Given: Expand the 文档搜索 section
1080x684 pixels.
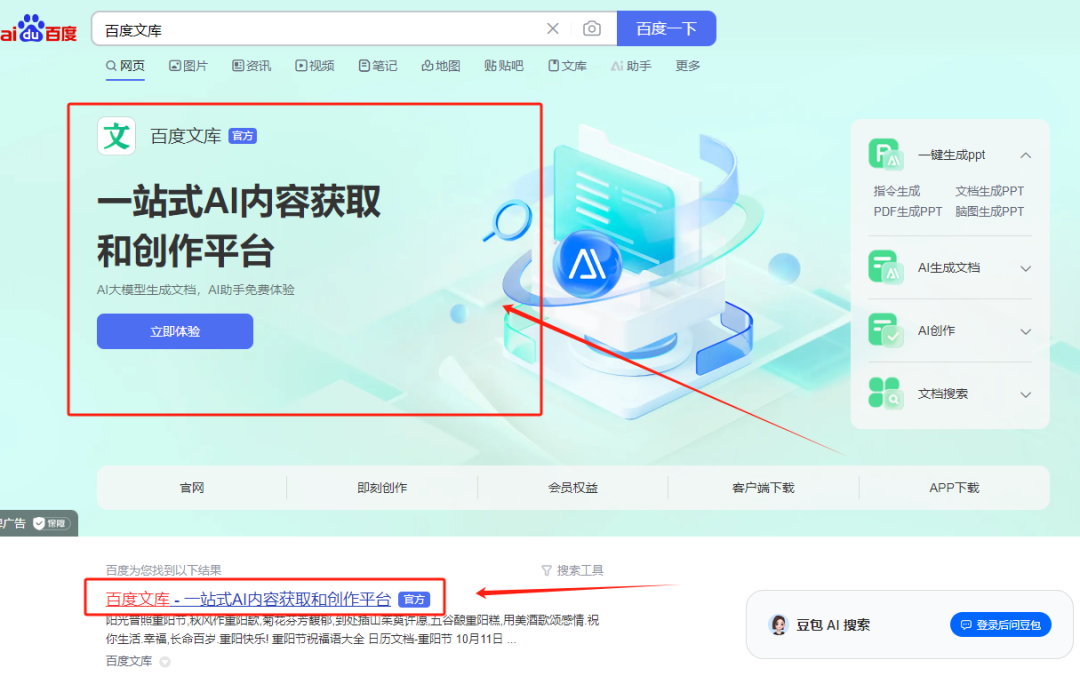Looking at the screenshot, I should (x=1026, y=395).
